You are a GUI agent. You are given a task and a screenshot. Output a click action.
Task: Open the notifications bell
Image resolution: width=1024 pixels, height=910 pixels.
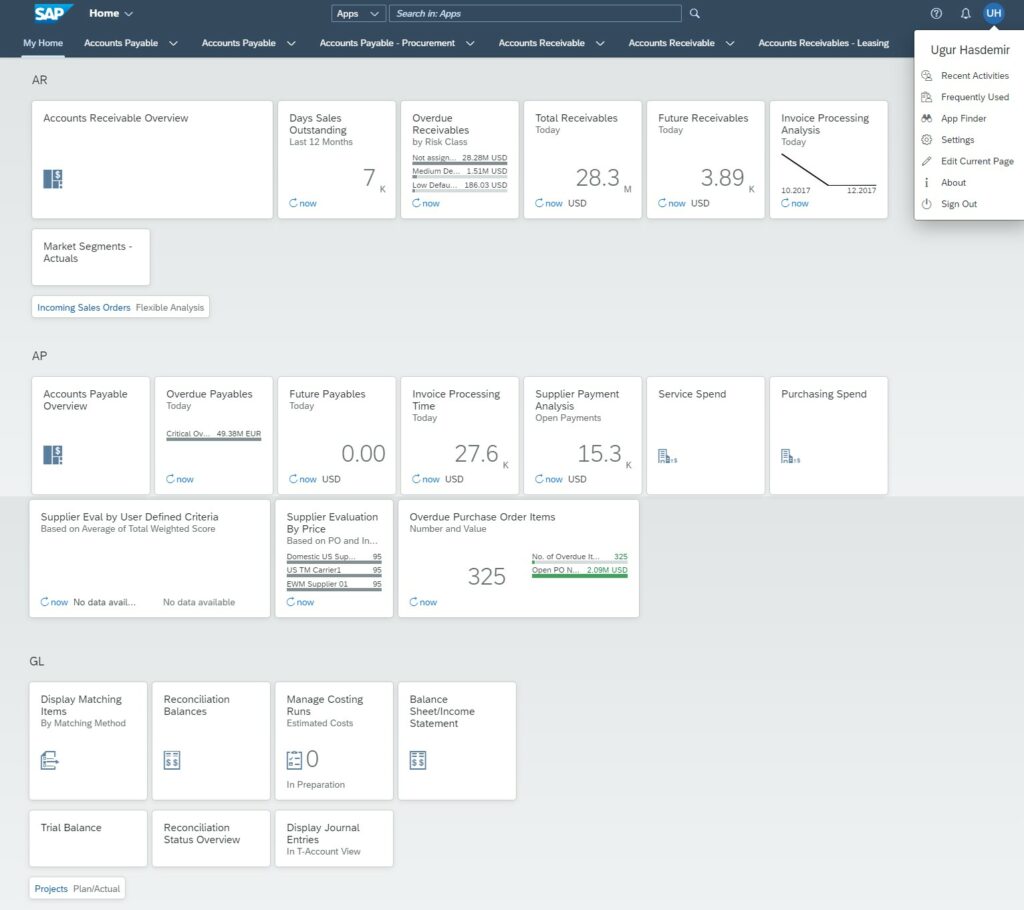[x=965, y=14]
